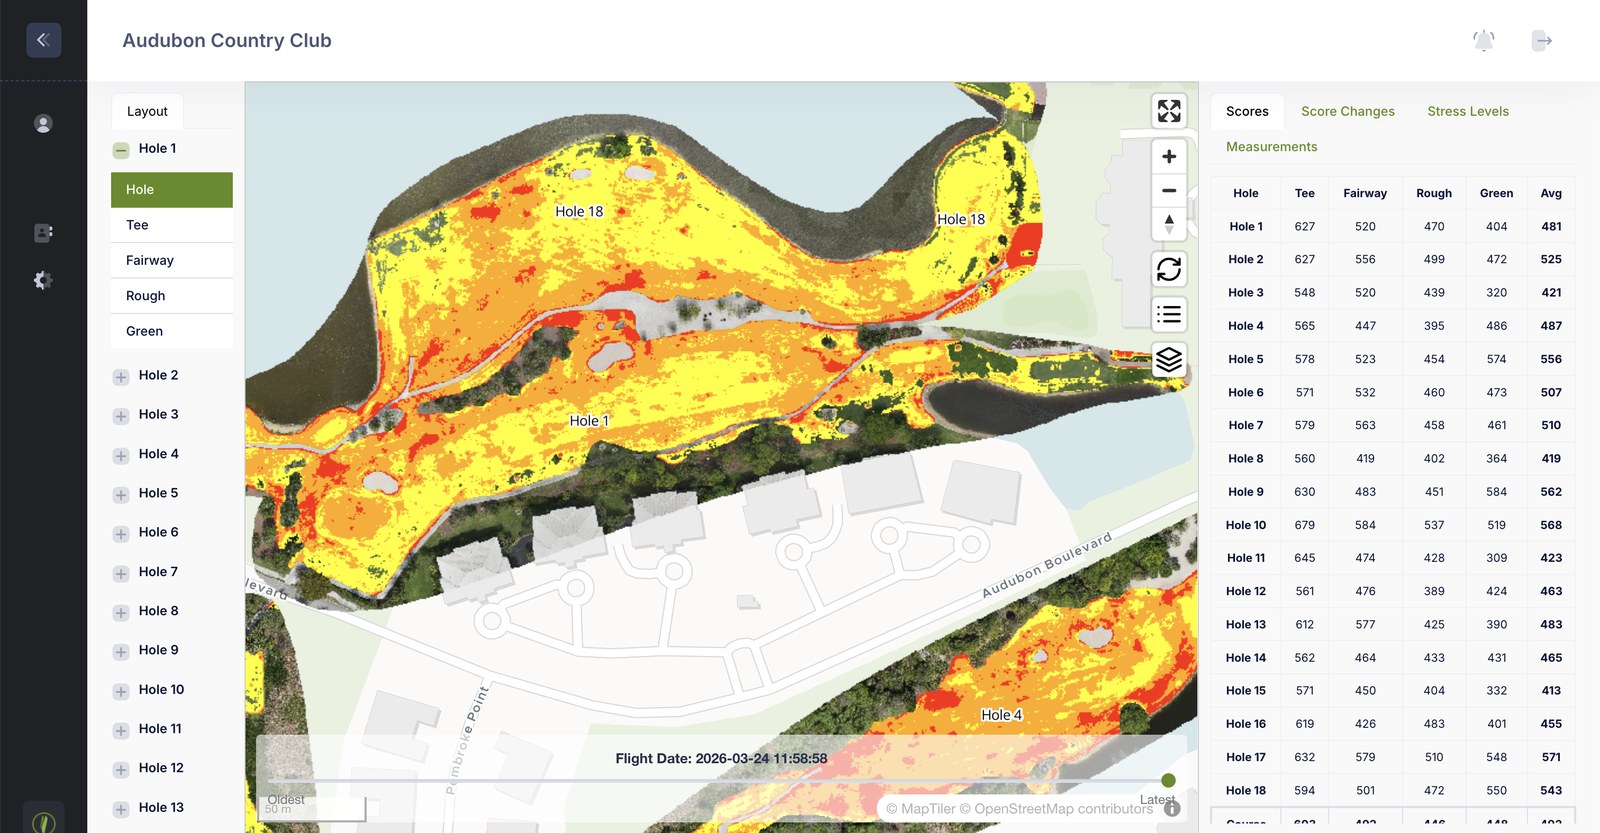1600x833 pixels.
Task: Expand Hole 5 in the layout tree
Action: [121, 495]
